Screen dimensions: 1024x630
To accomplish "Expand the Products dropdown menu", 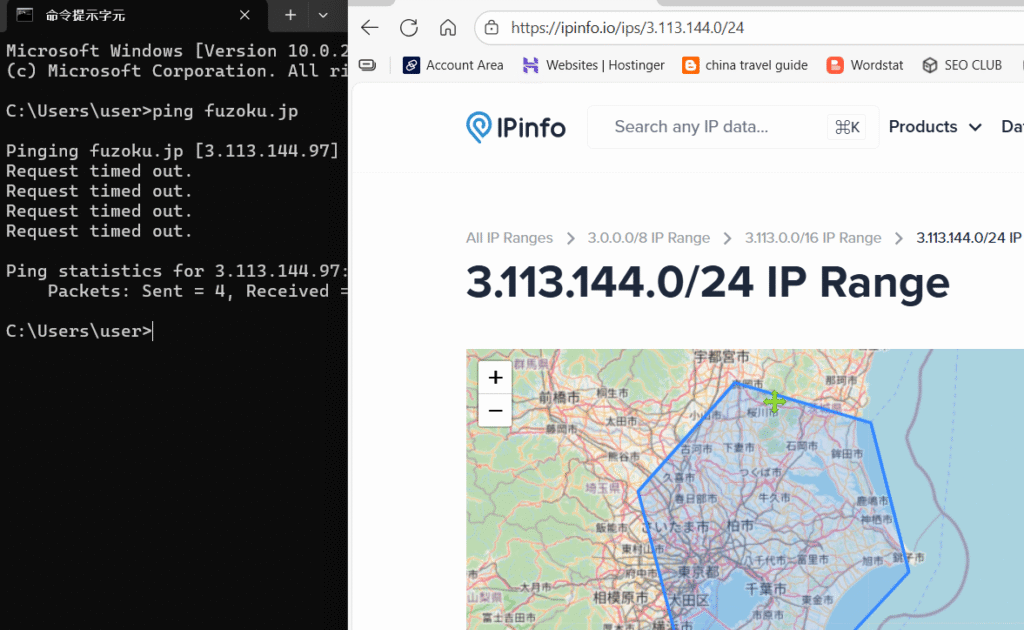I will [935, 127].
